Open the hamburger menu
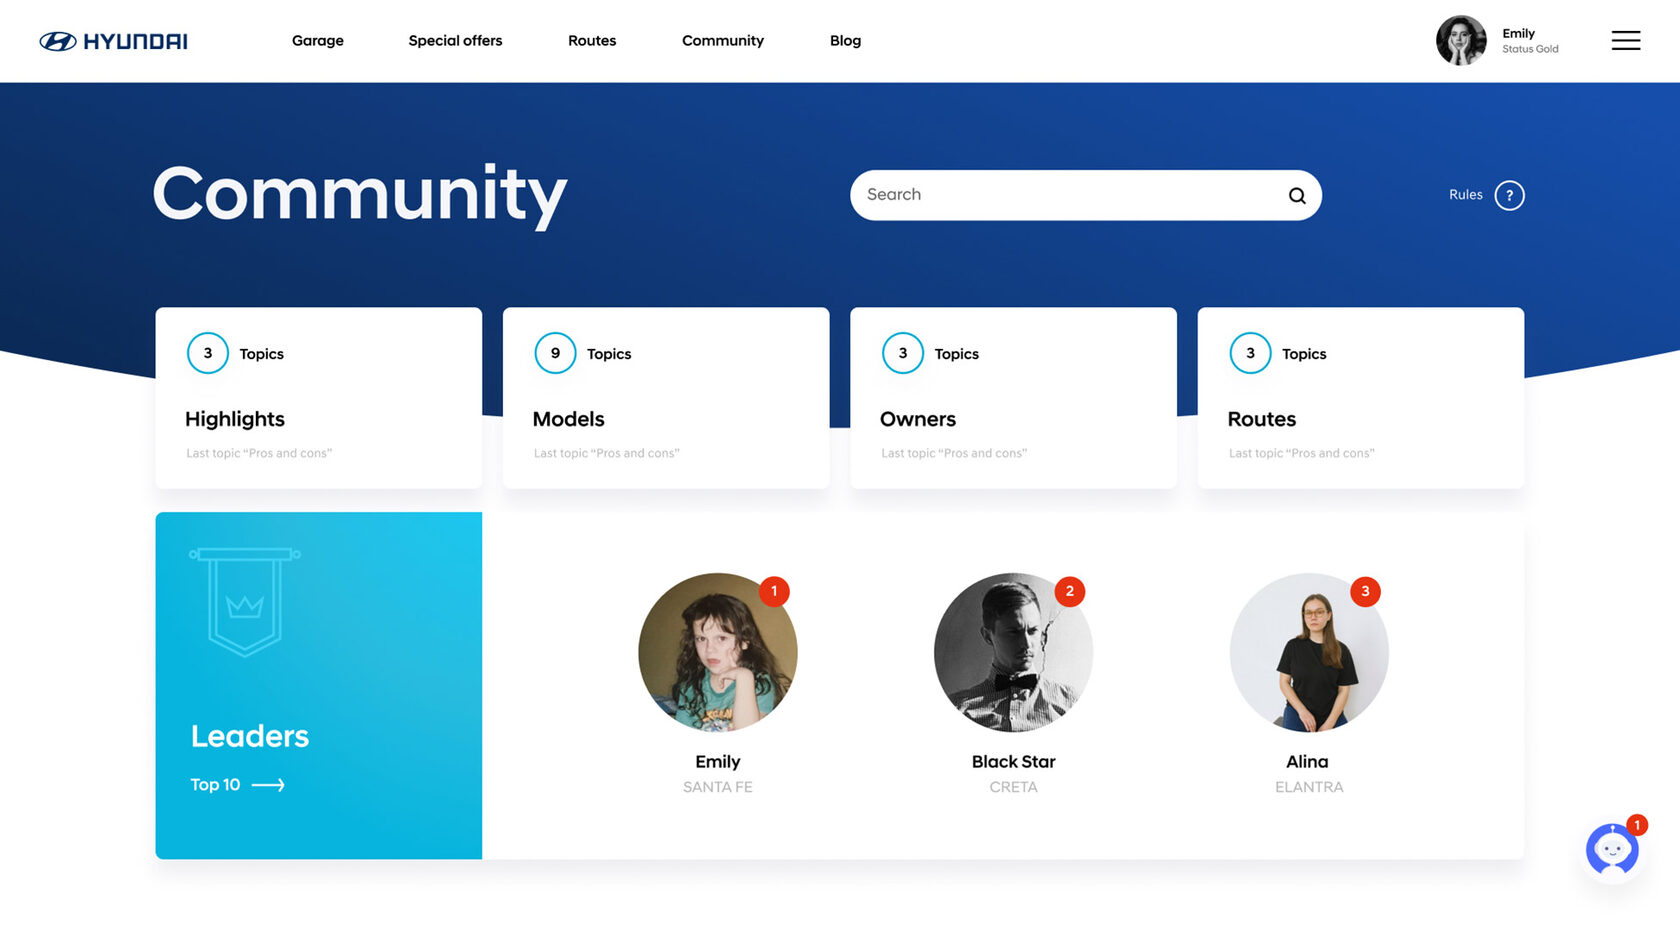This screenshot has height=943, width=1680. point(1626,40)
